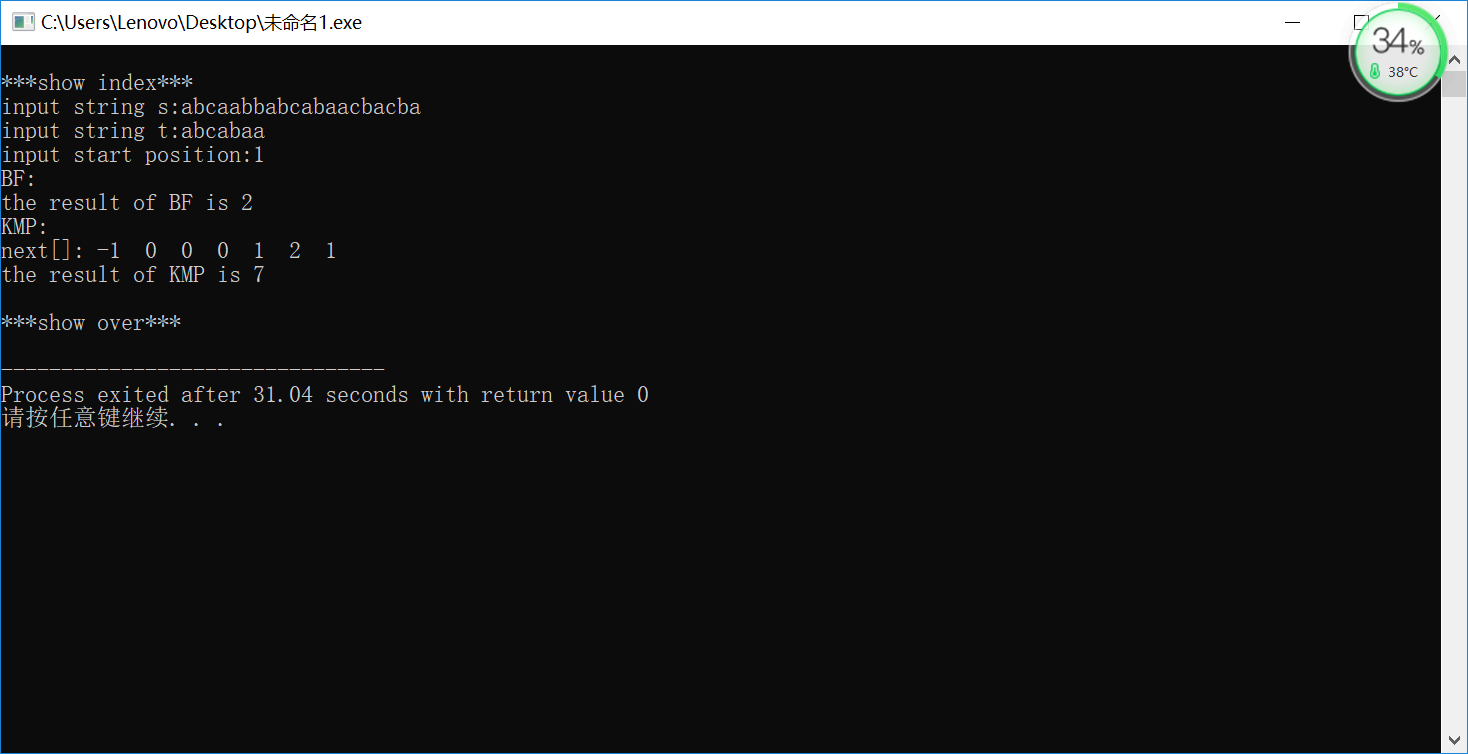Click the string t value abcabaa
This screenshot has height=754, width=1468.
click(x=223, y=131)
